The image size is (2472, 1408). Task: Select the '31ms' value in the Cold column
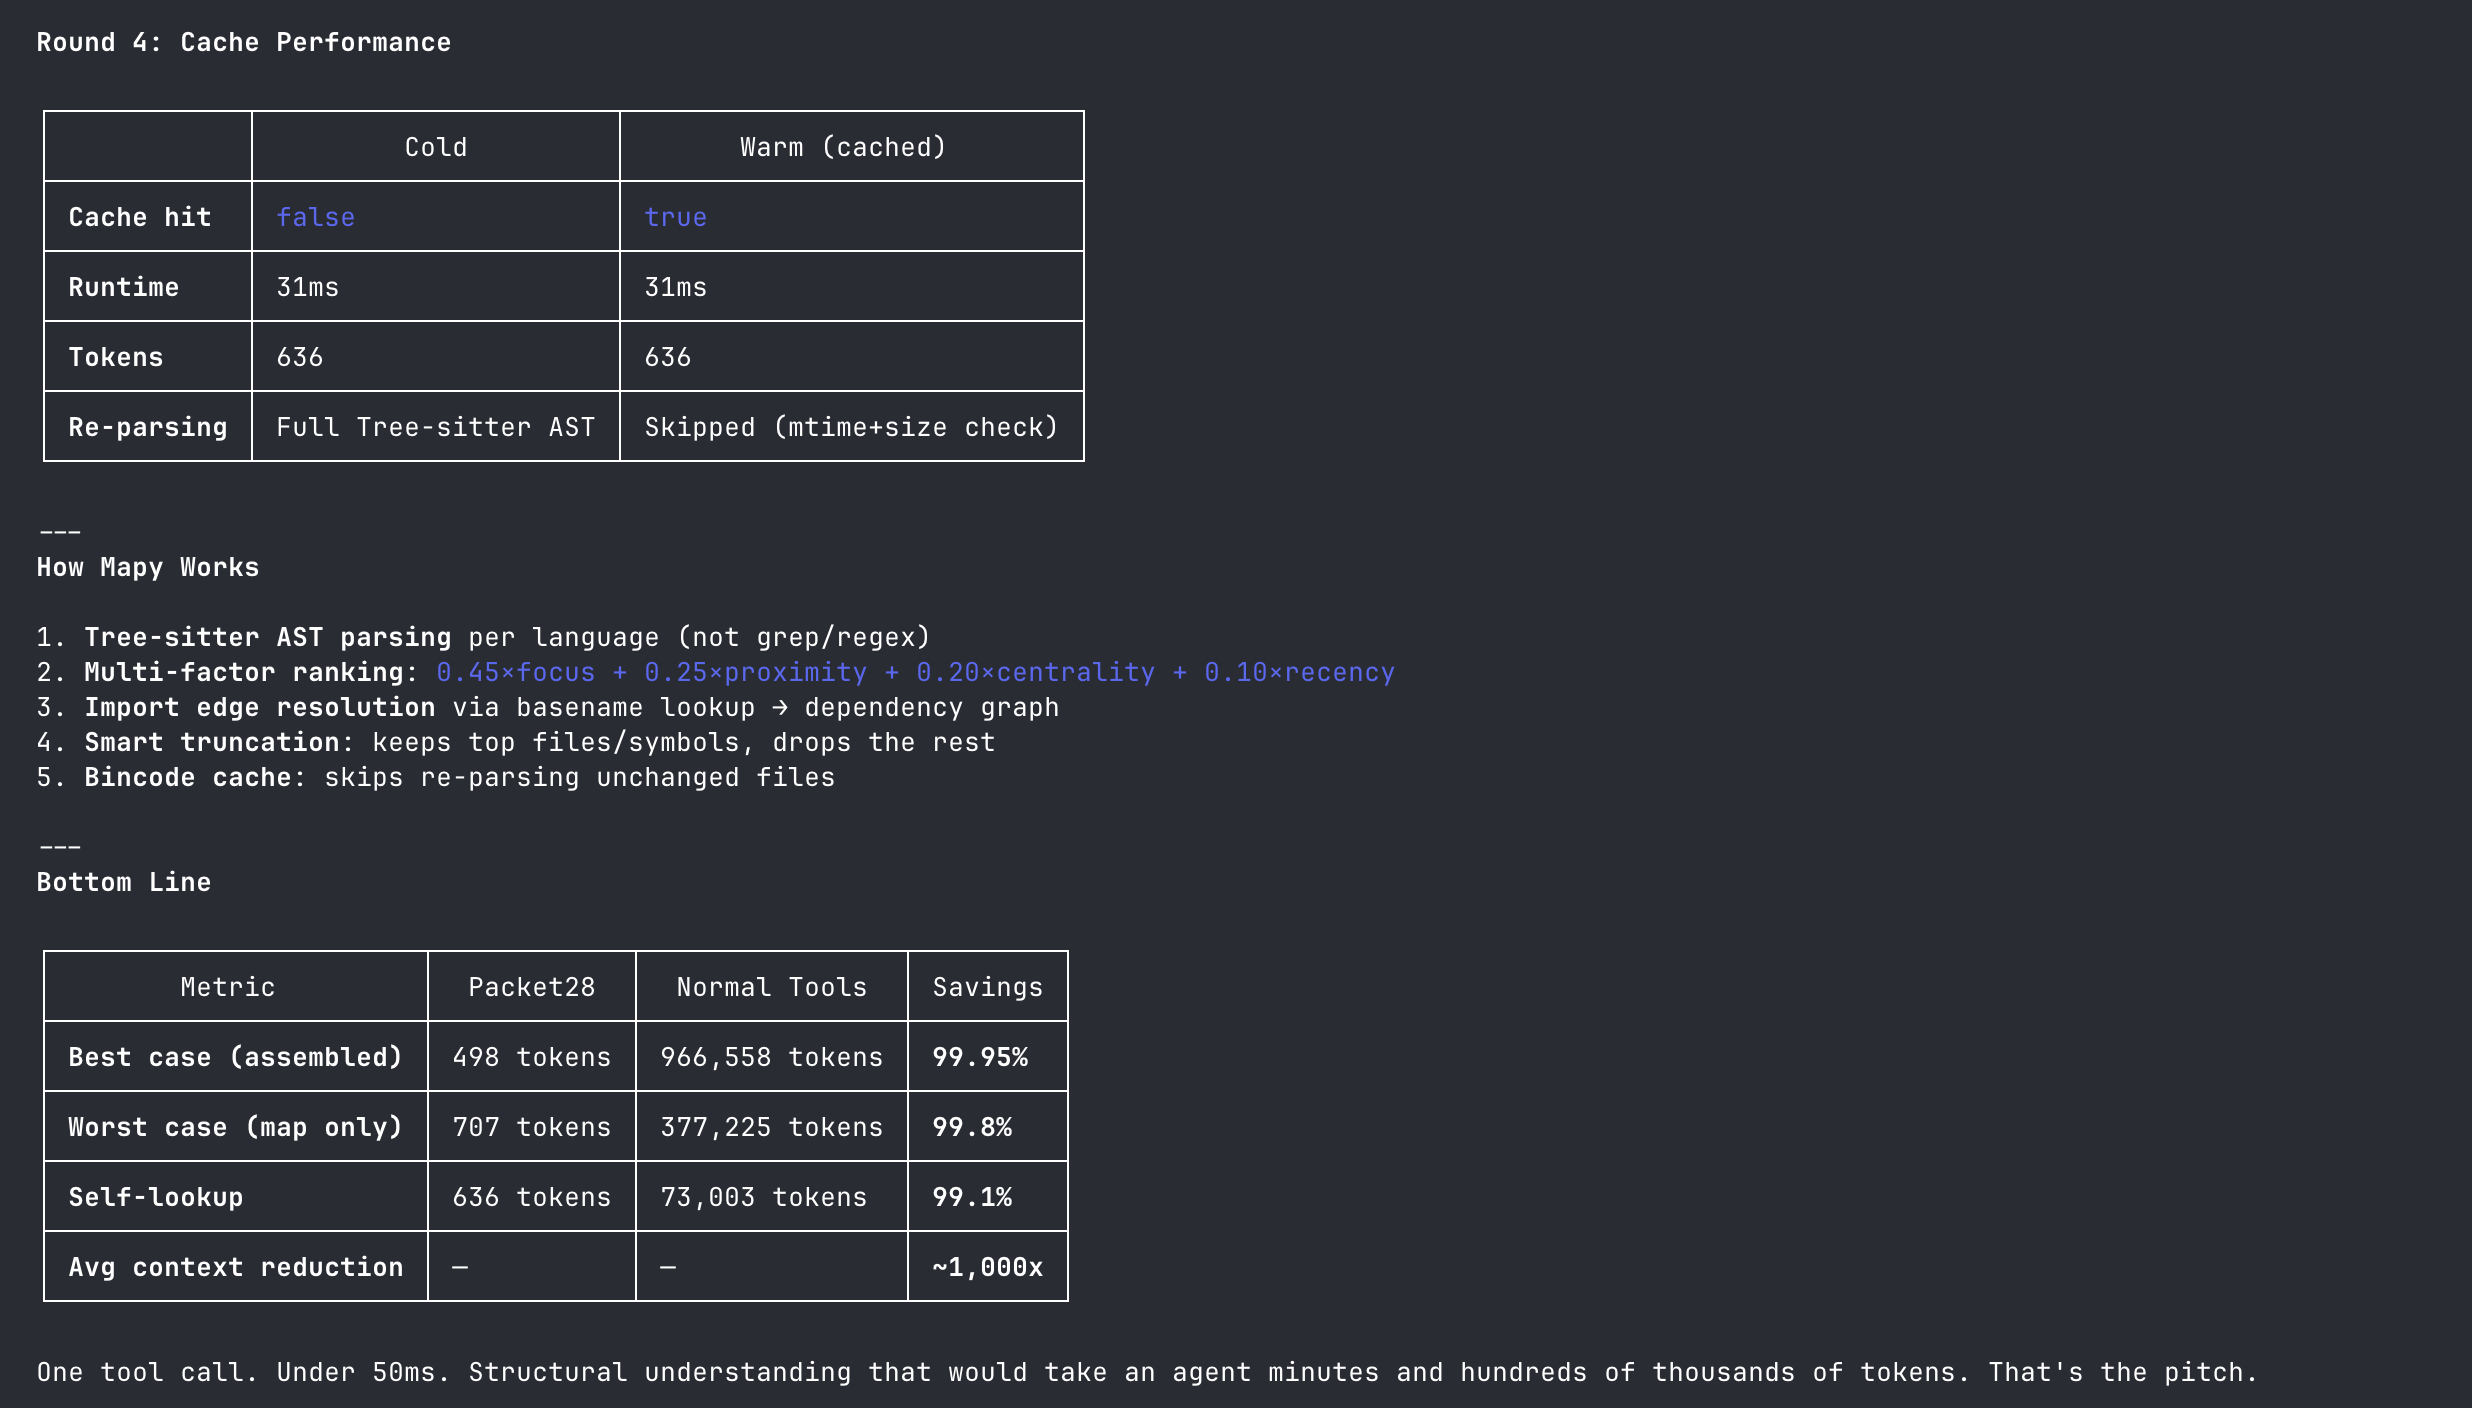point(307,287)
